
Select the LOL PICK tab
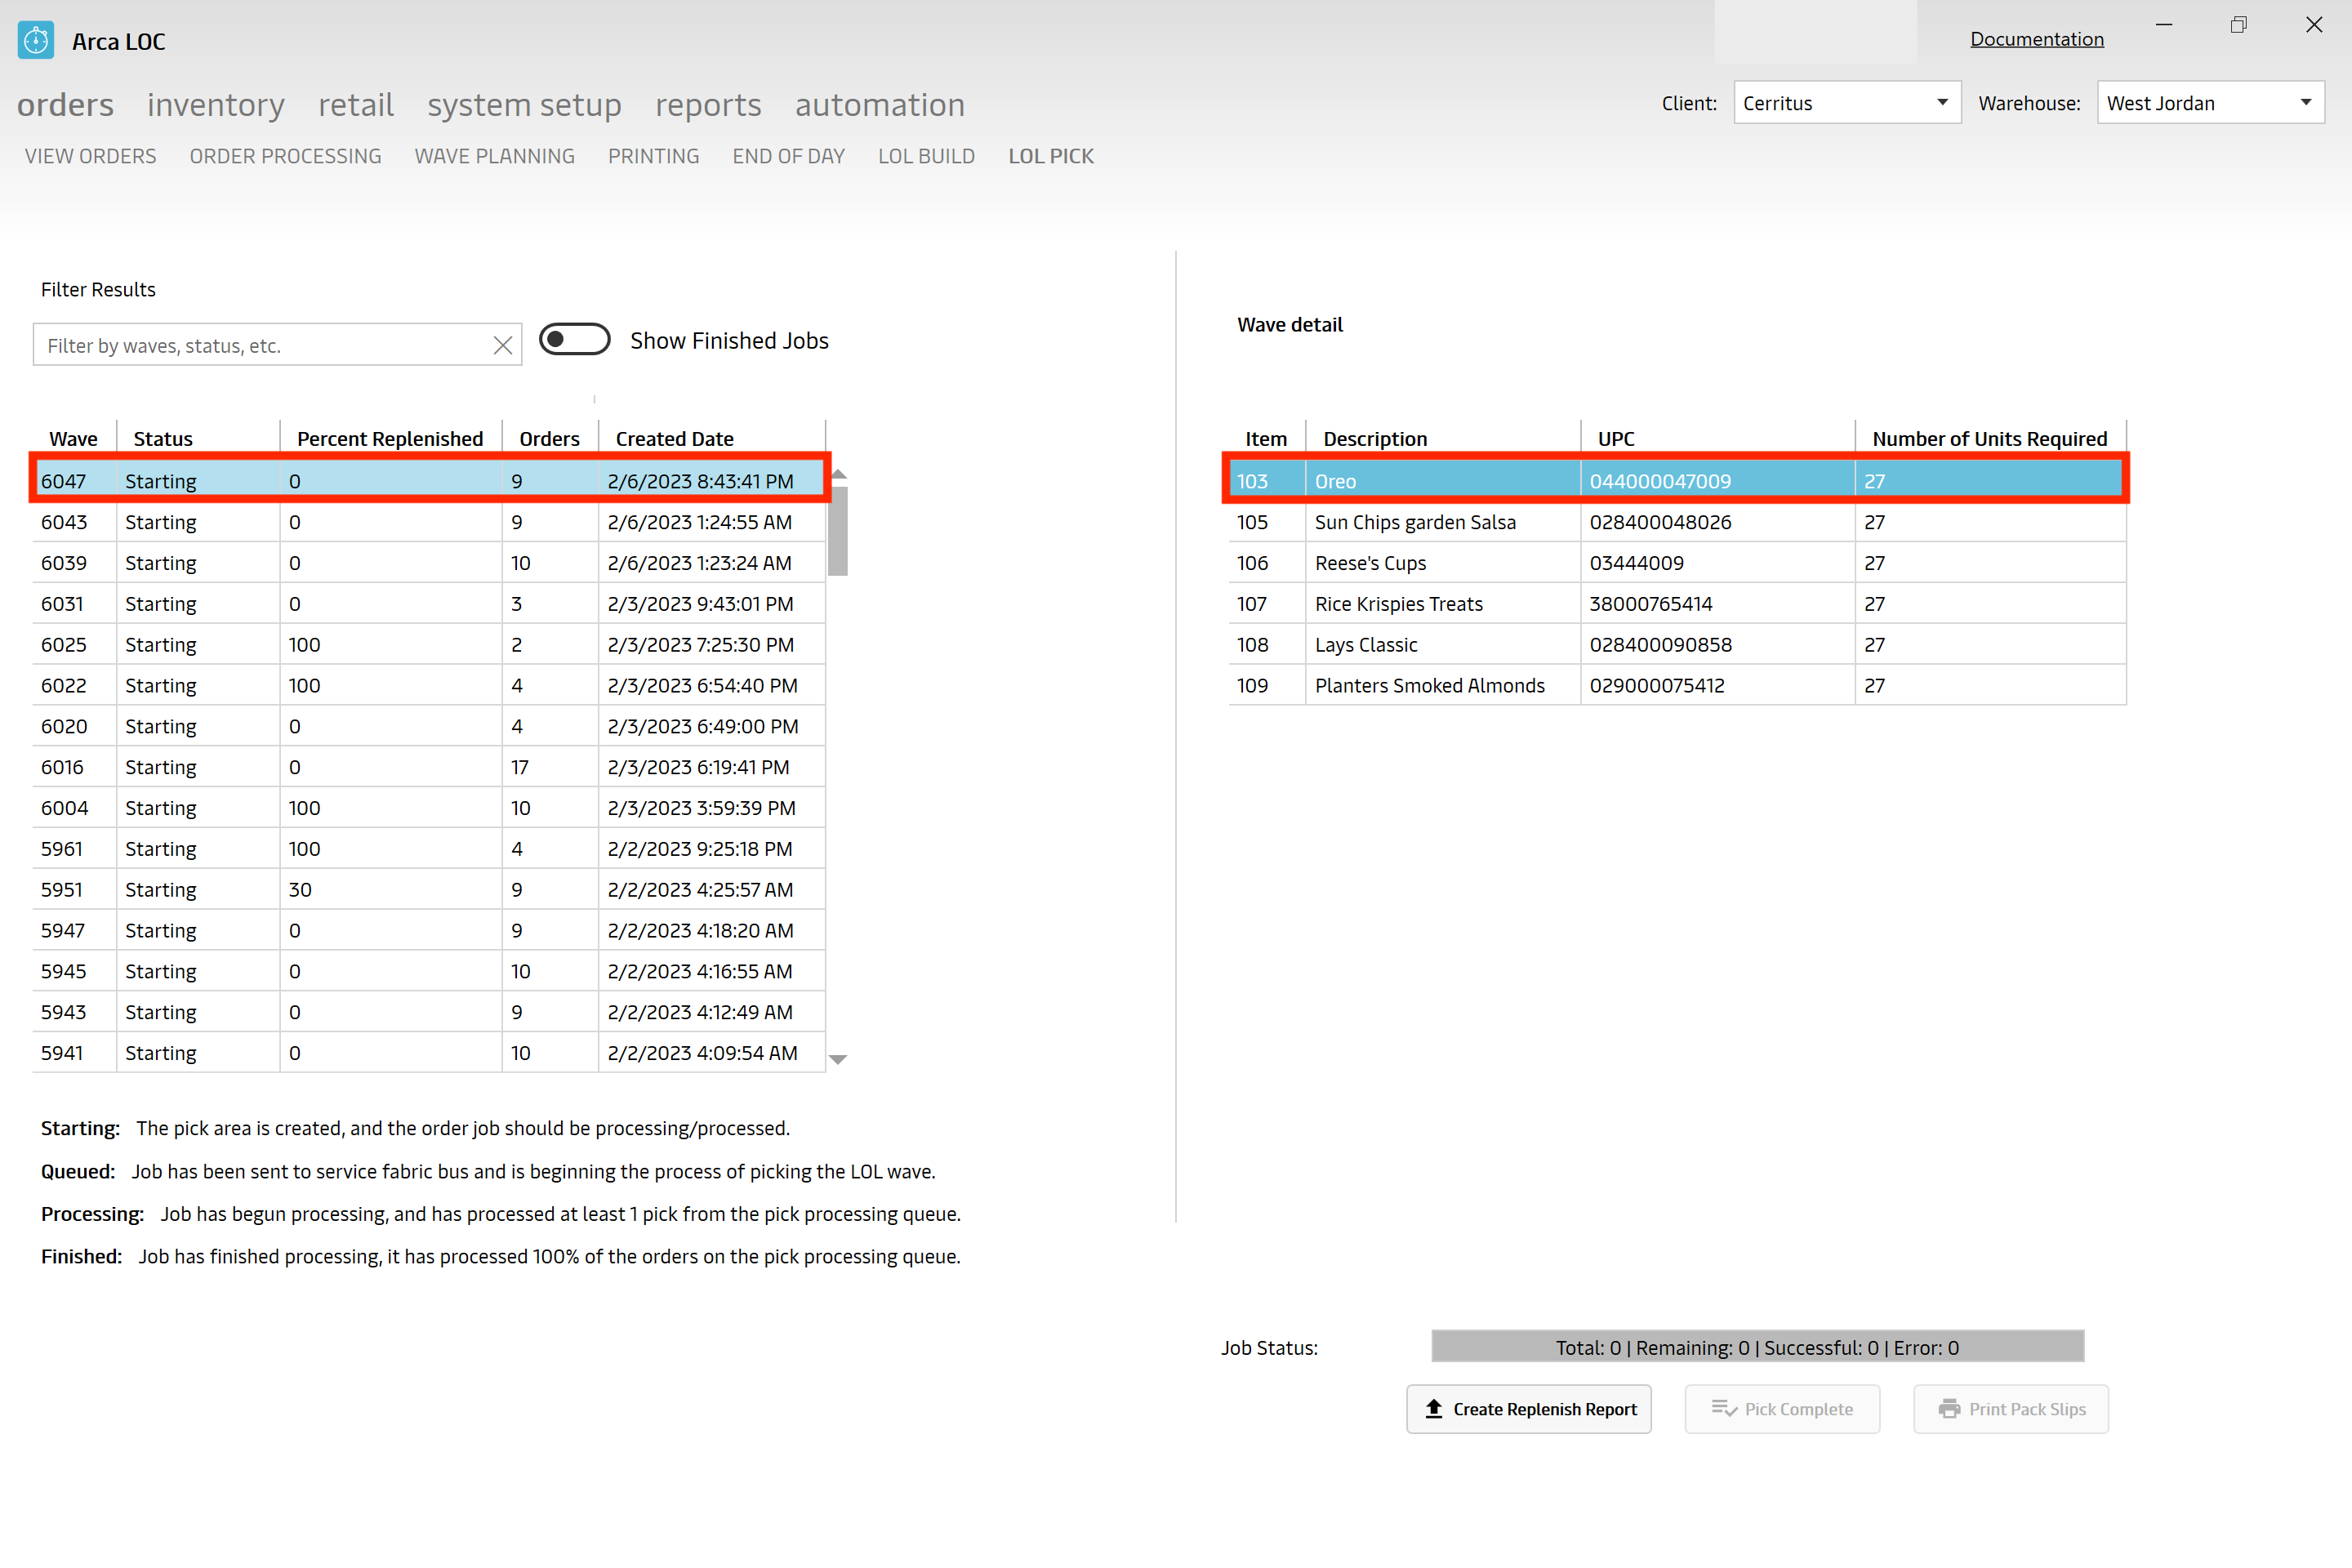coord(1051,156)
